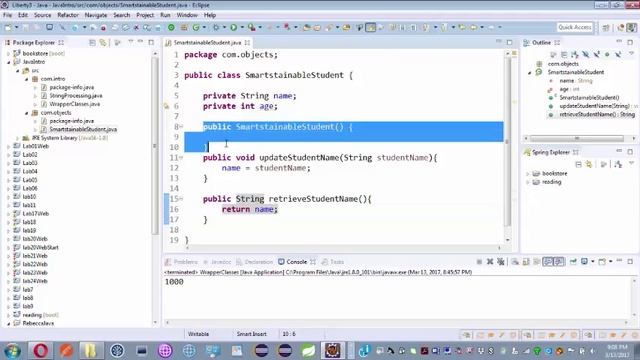Screen dimensions: 640x360
Task: Expand bookstore in Spring Explorer
Action: pos(527,173)
